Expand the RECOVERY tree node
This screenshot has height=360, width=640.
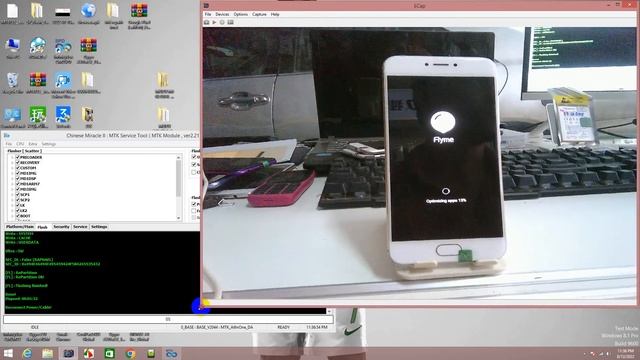pyautogui.click(x=13, y=162)
